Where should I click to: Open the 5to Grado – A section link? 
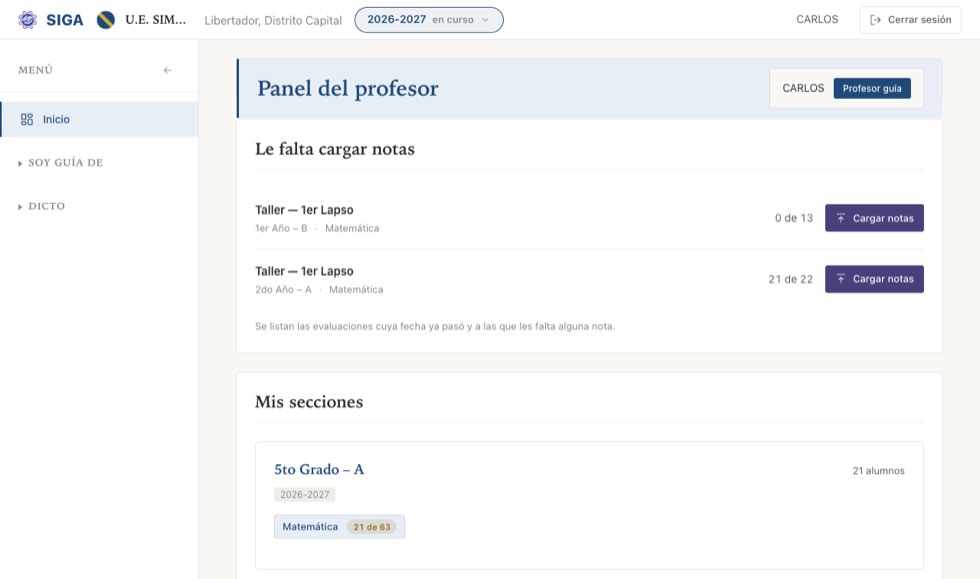click(319, 470)
